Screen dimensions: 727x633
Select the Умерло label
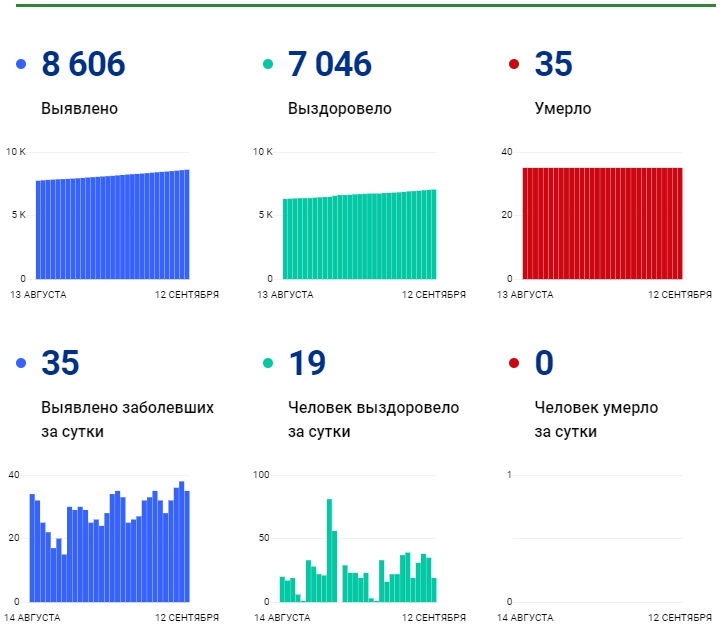(x=563, y=109)
